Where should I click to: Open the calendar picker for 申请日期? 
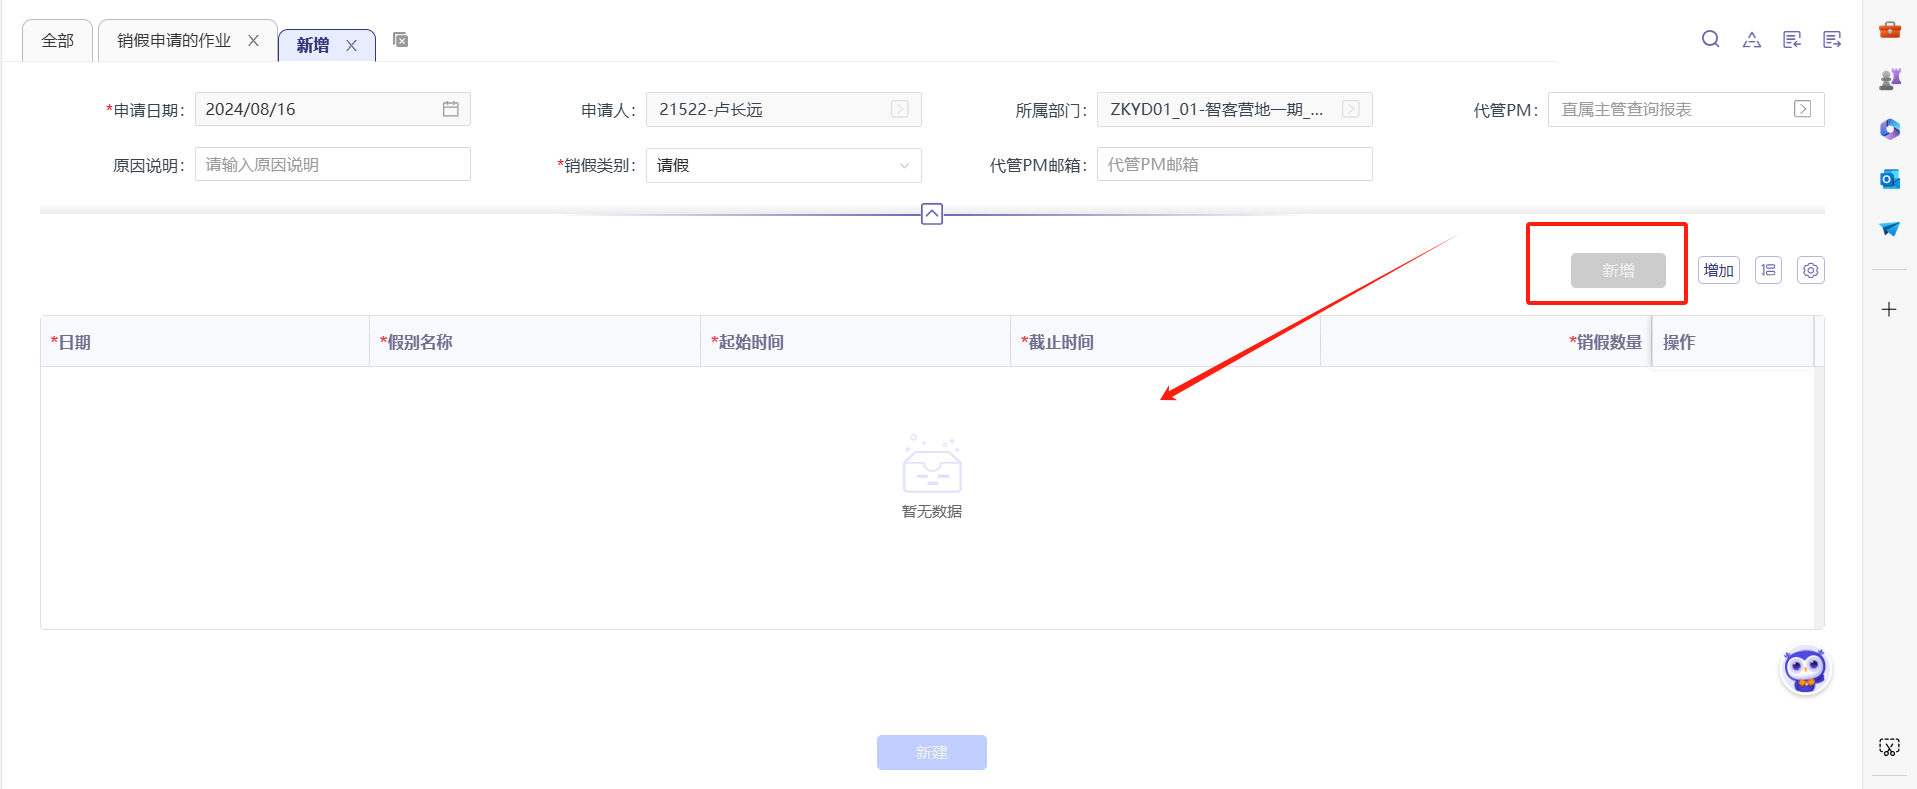(x=451, y=109)
